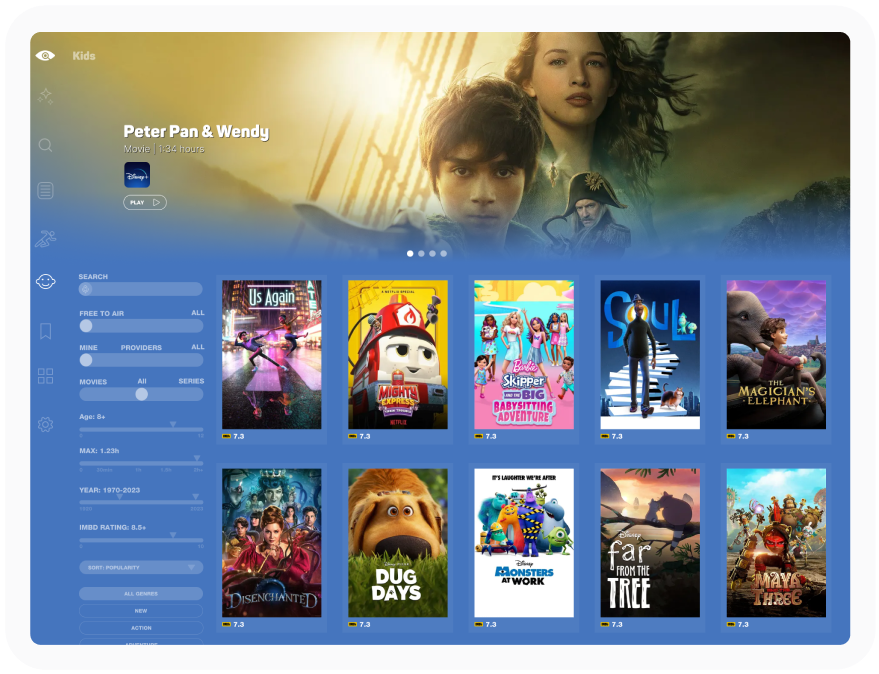Open the apps grid icon in sidebar

pyautogui.click(x=45, y=377)
